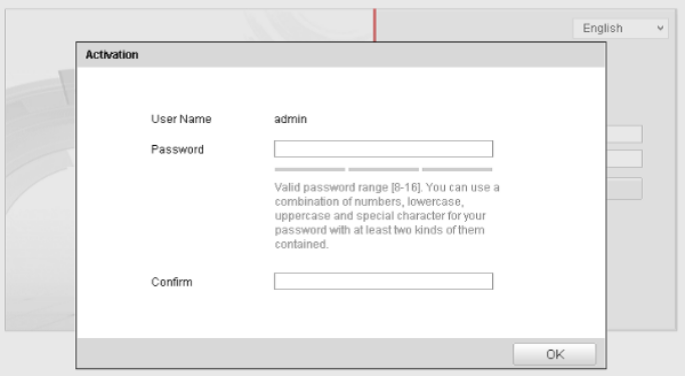
Task: Focus the Password input field
Action: click(x=384, y=149)
